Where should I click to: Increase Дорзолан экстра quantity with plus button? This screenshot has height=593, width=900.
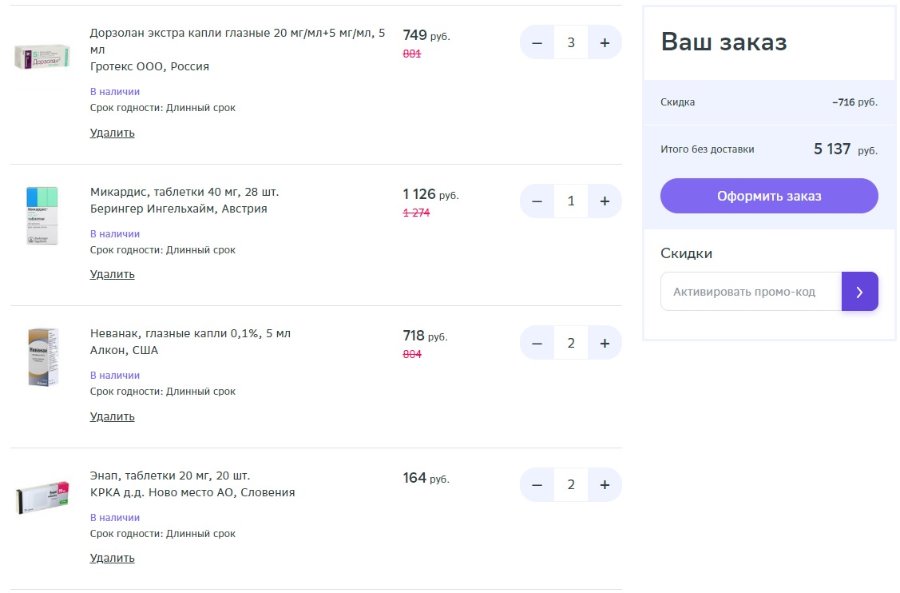click(605, 42)
